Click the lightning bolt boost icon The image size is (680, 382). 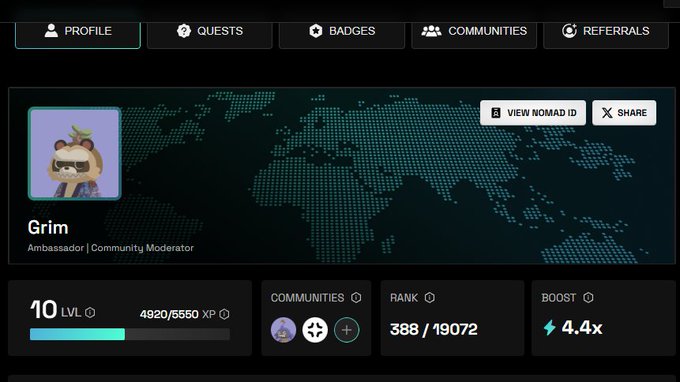(x=549, y=328)
